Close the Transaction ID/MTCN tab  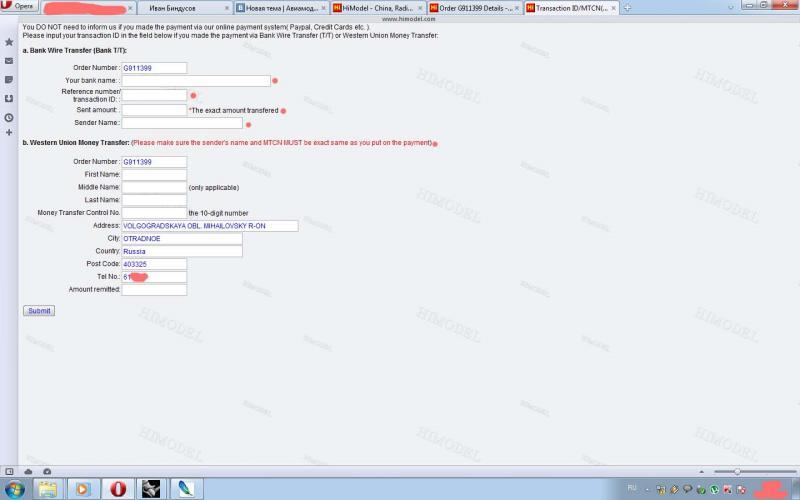point(615,7)
